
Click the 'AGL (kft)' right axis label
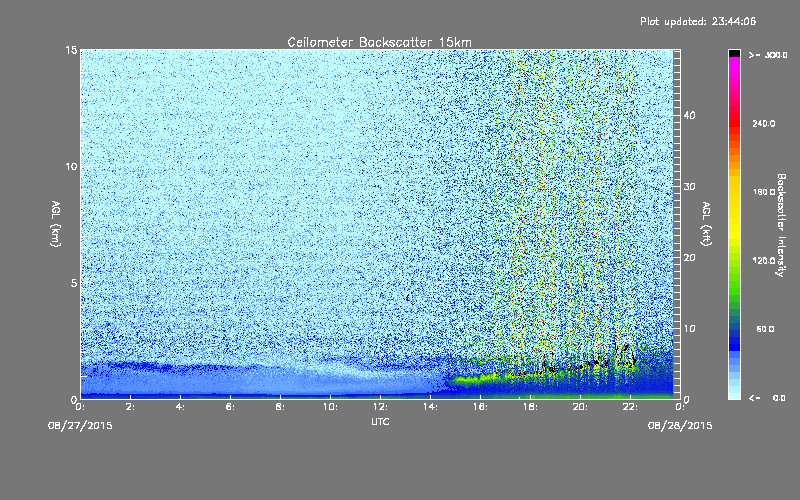click(x=706, y=223)
